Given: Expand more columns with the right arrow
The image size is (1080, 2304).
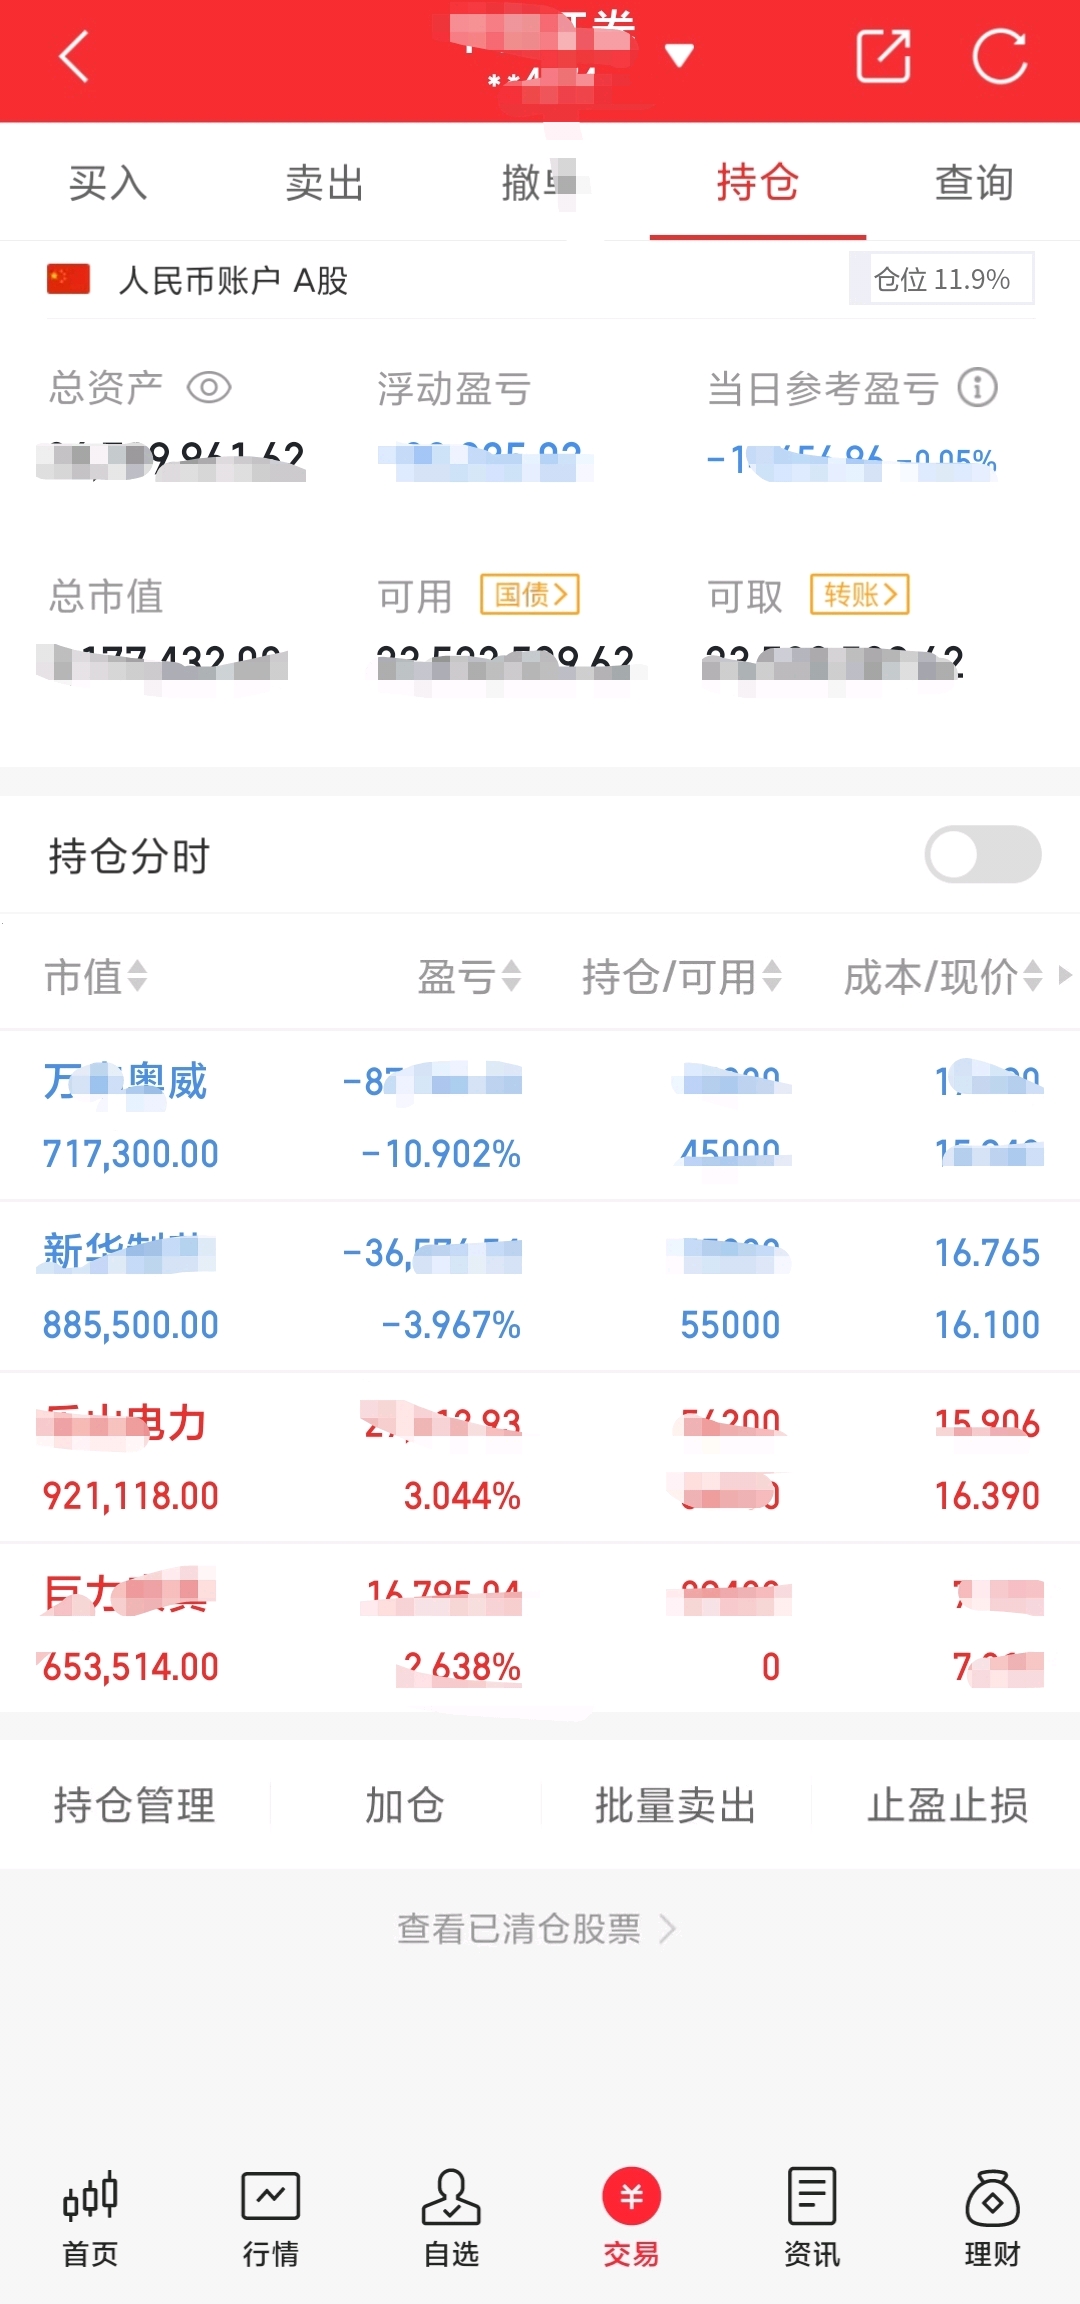Looking at the screenshot, I should click(1065, 975).
